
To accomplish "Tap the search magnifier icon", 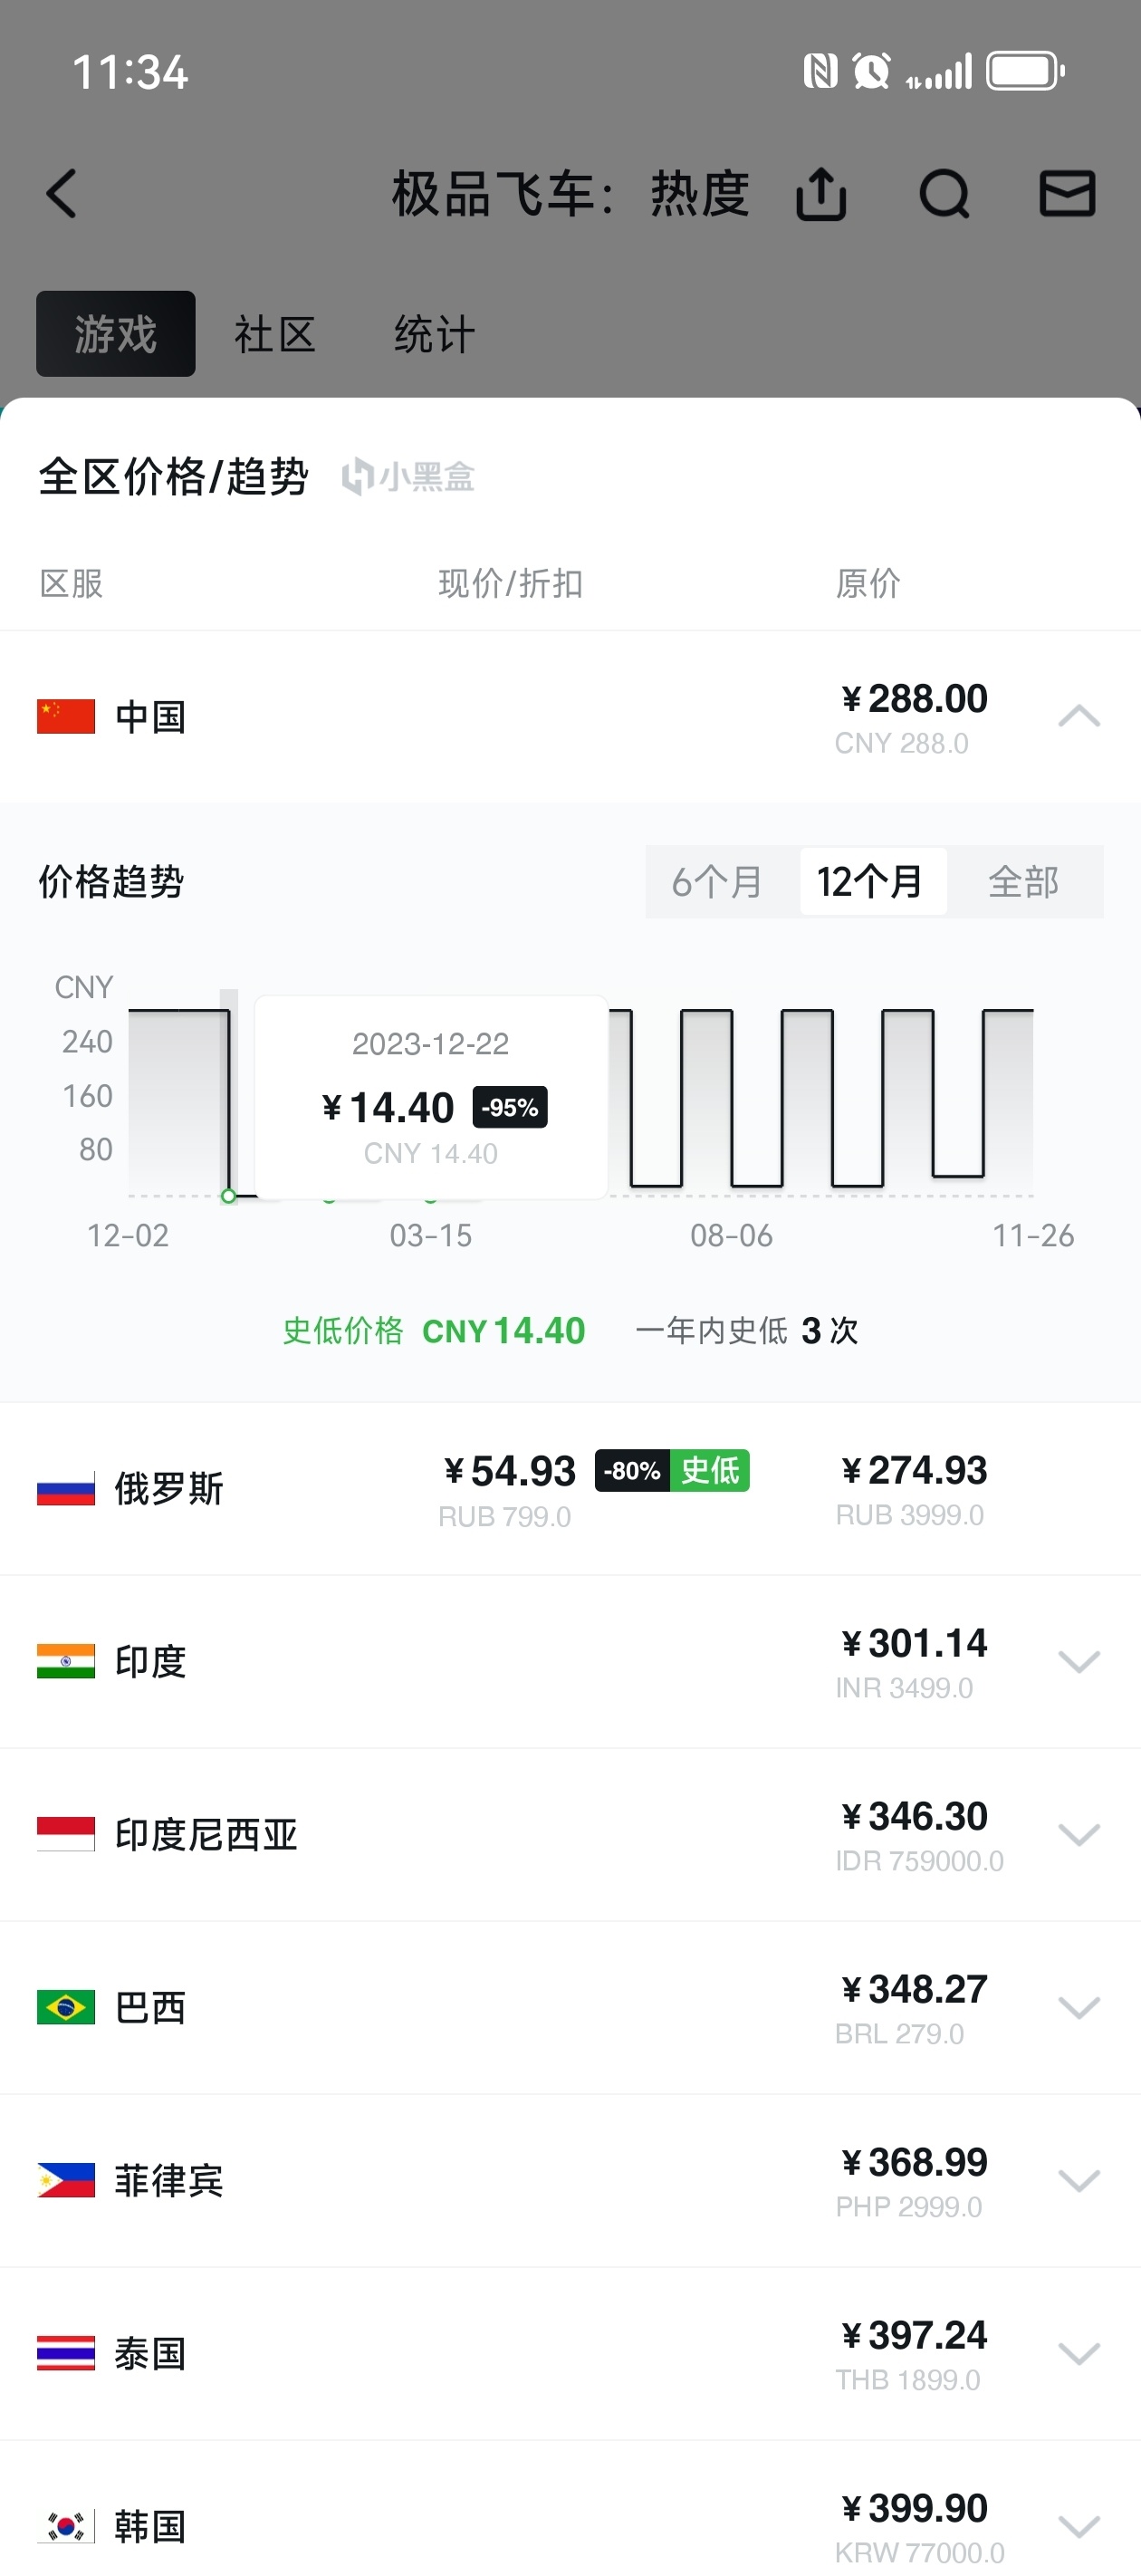I will tap(944, 193).
